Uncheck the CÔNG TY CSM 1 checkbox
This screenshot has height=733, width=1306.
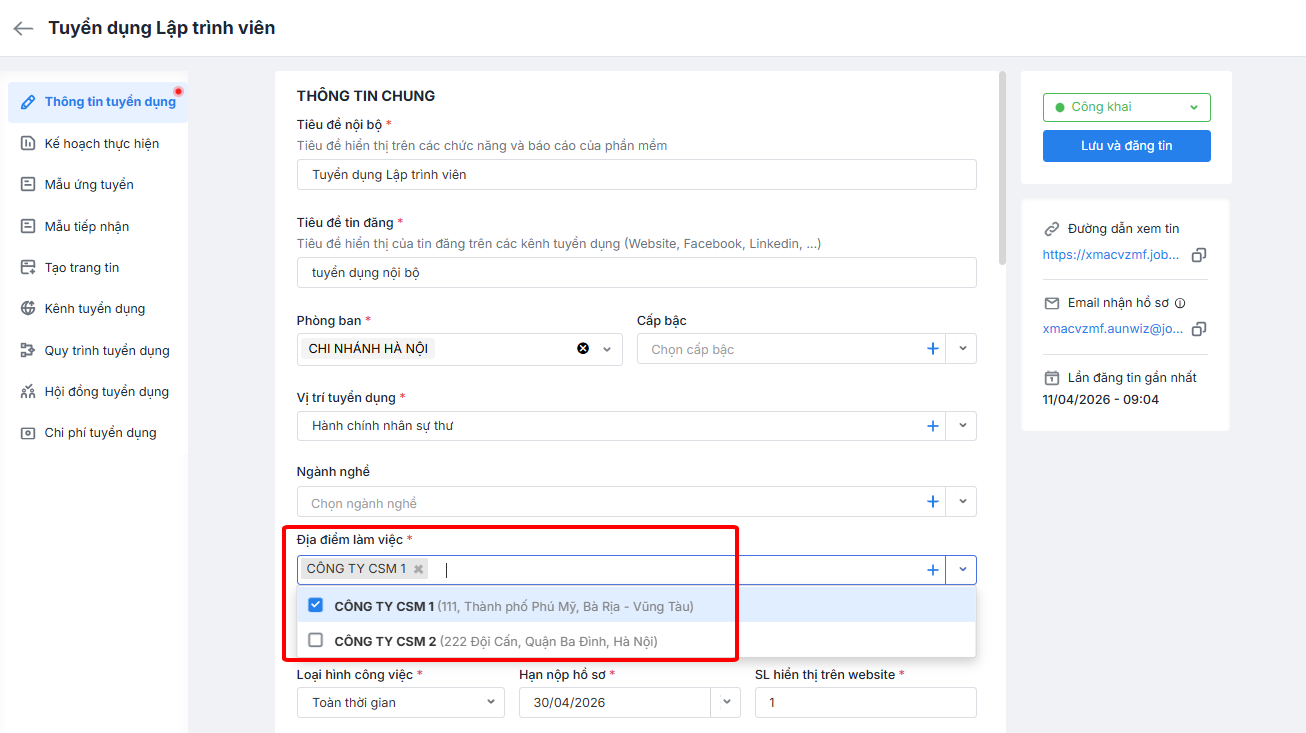point(316,605)
